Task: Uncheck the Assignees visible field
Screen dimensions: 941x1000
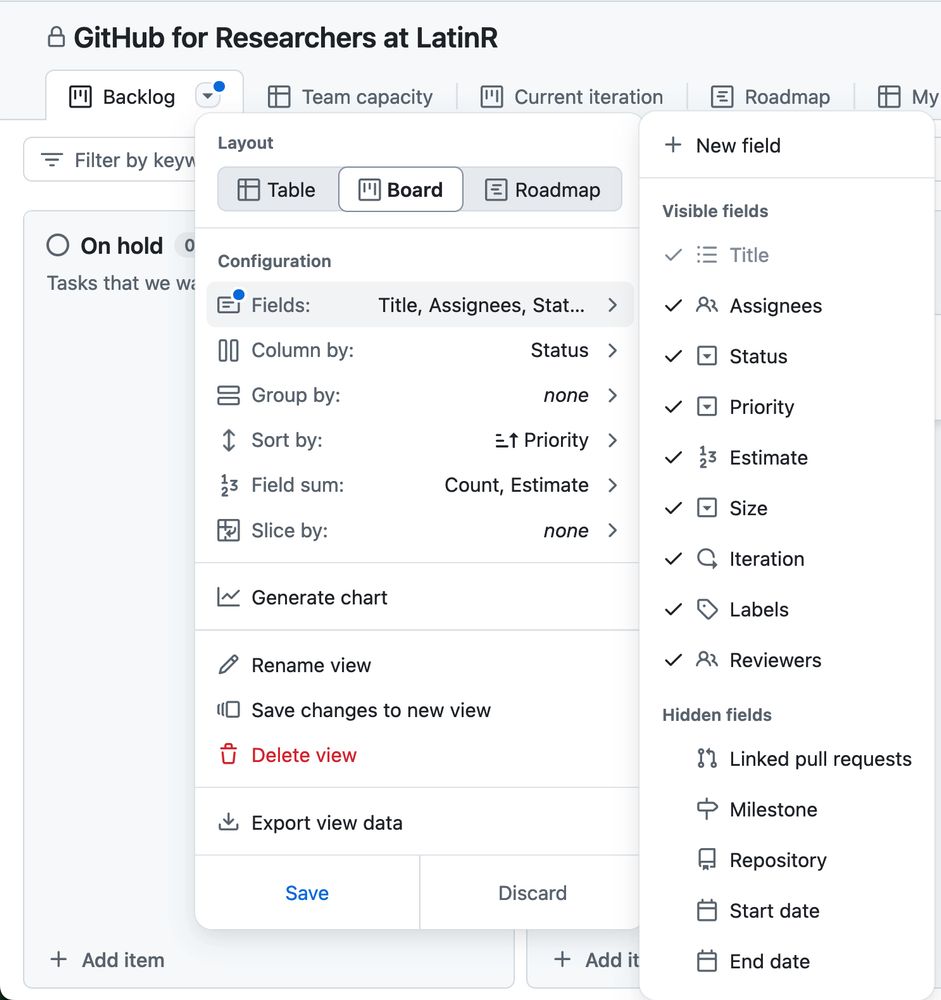Action: [x=673, y=305]
